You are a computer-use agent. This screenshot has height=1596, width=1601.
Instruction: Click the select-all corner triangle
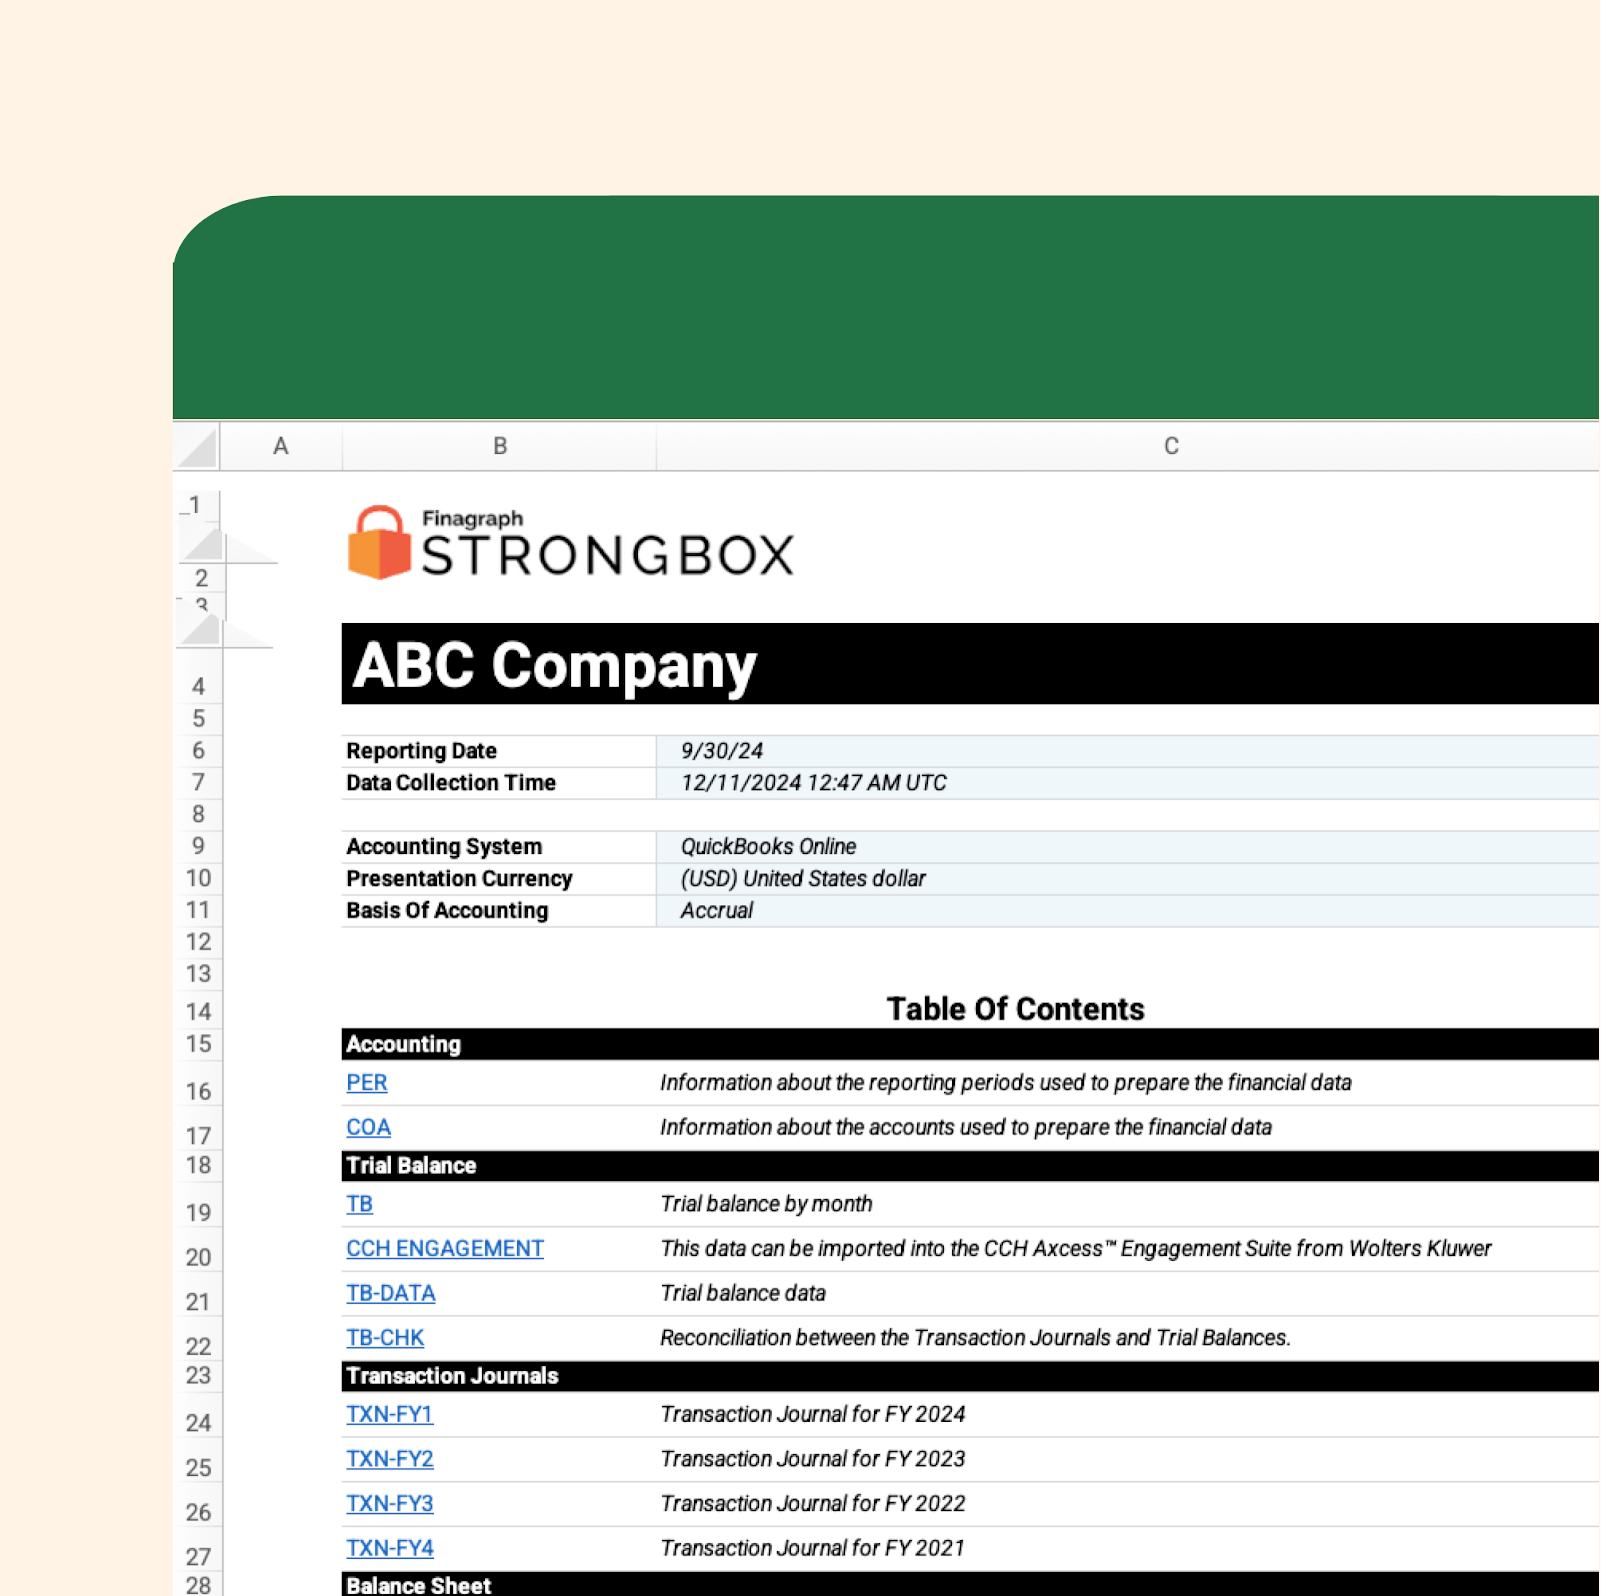coord(197,446)
